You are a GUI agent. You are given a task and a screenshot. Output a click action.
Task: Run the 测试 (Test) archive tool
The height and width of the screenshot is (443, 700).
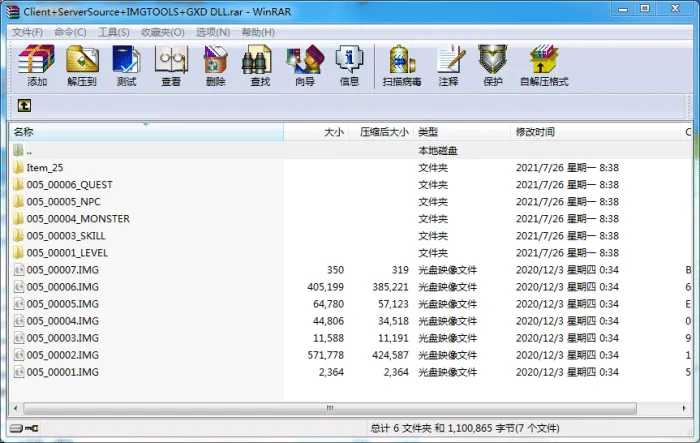tap(126, 65)
